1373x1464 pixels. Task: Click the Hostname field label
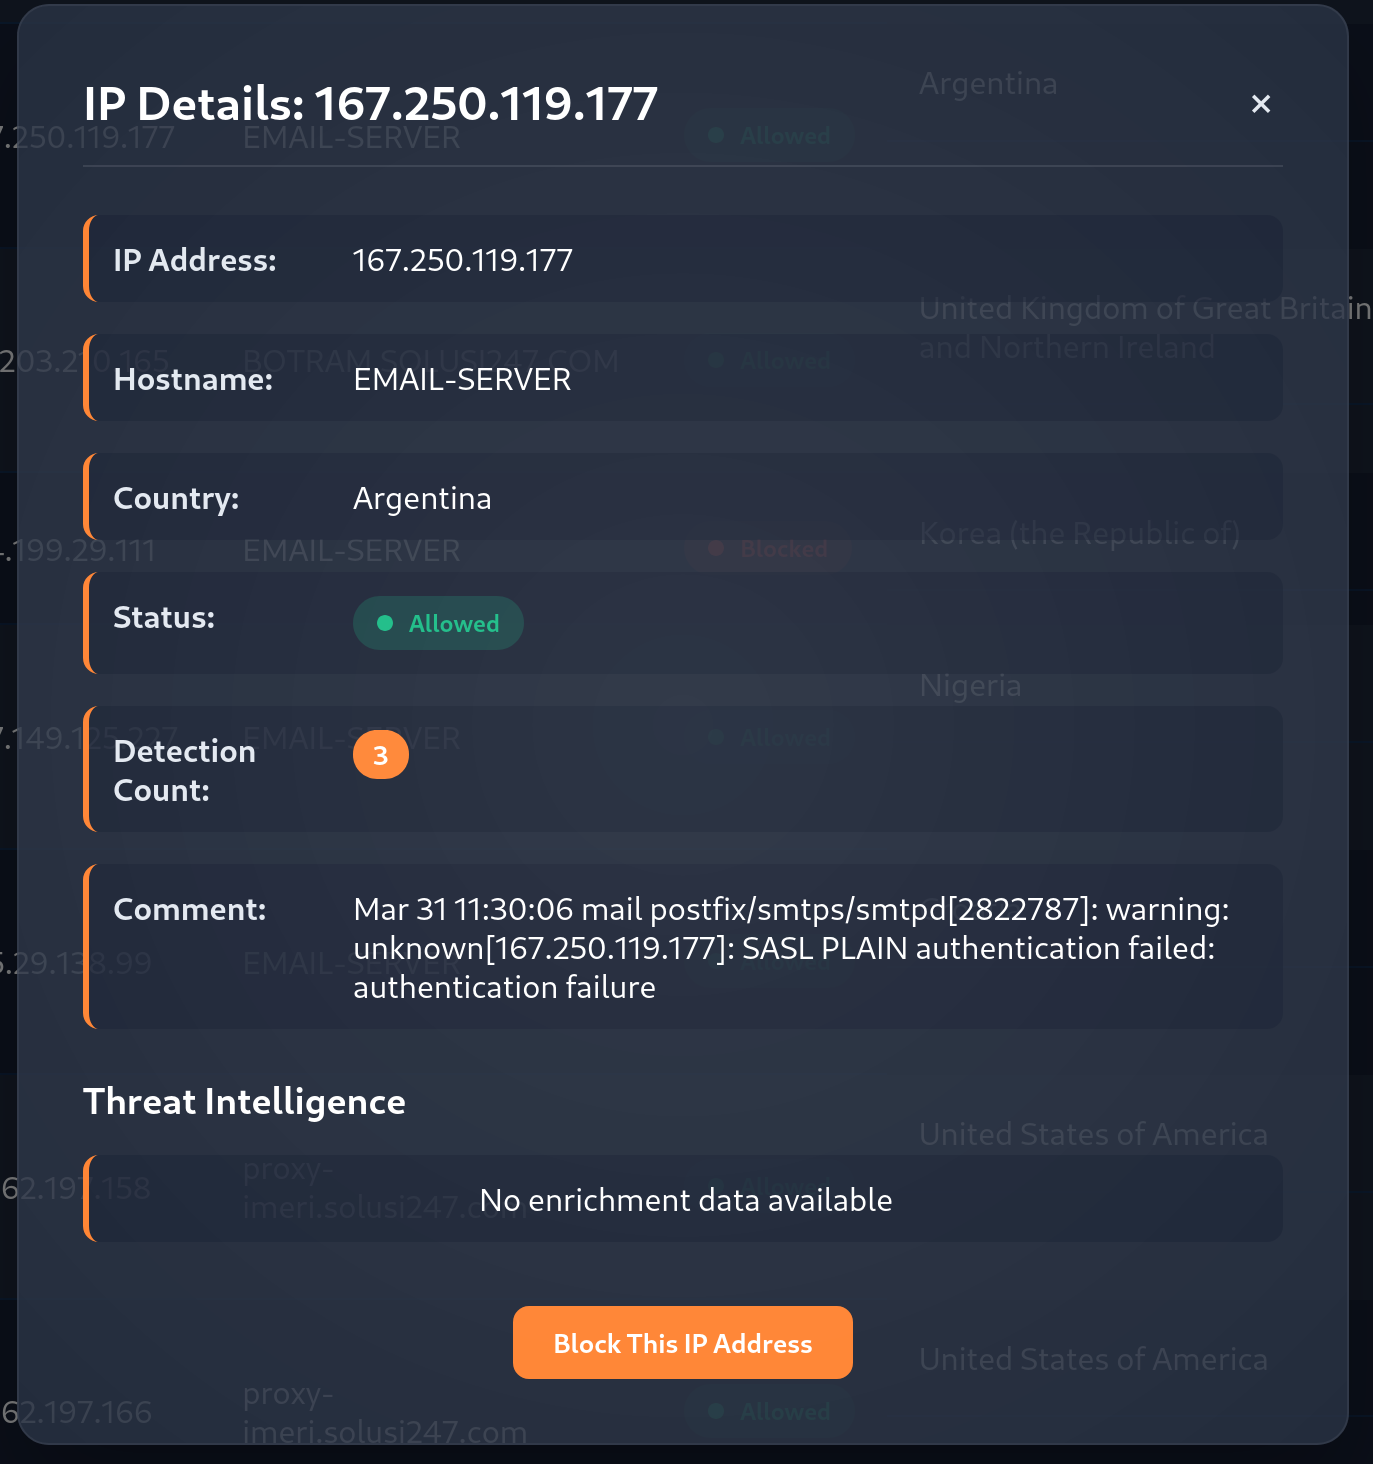coord(193,380)
